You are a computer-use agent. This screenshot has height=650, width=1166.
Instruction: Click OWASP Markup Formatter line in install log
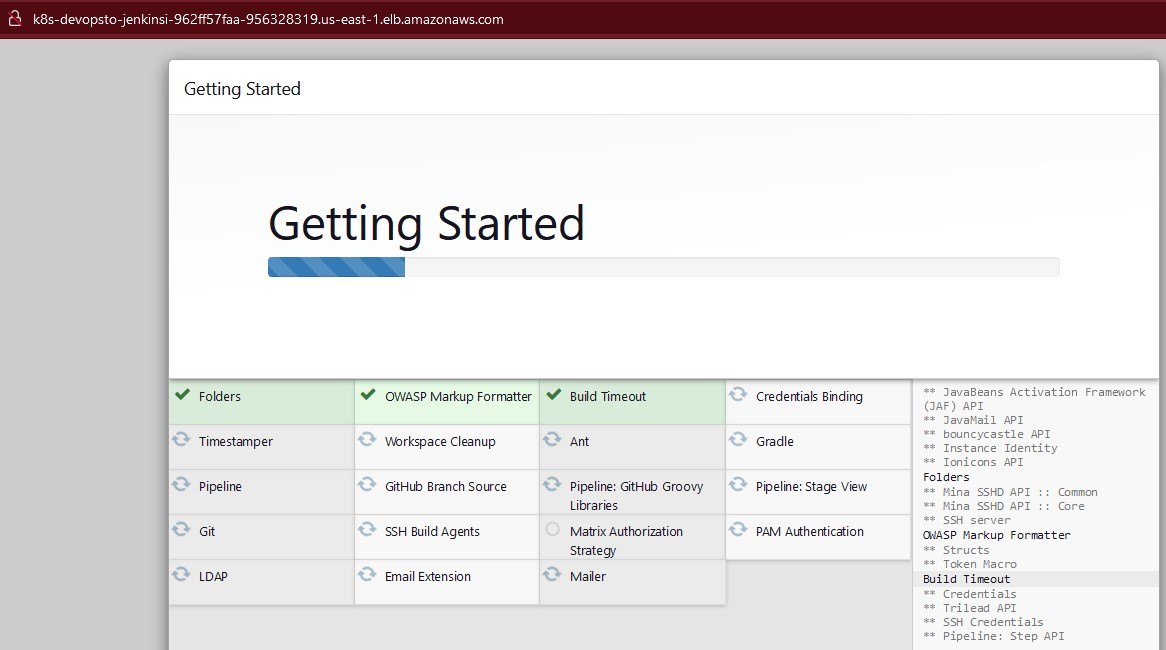pos(996,535)
